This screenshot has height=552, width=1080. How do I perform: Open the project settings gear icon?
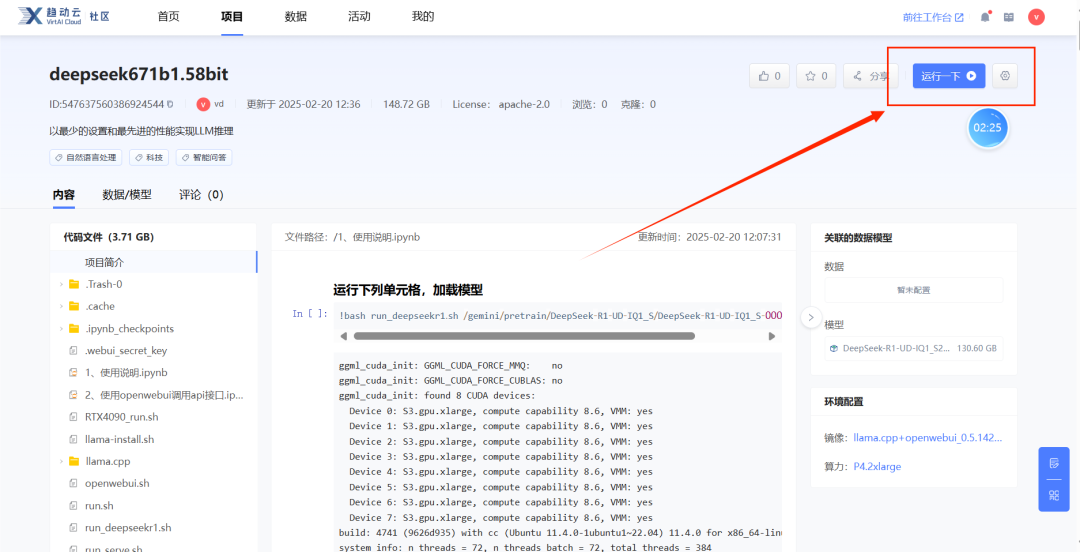click(1005, 76)
